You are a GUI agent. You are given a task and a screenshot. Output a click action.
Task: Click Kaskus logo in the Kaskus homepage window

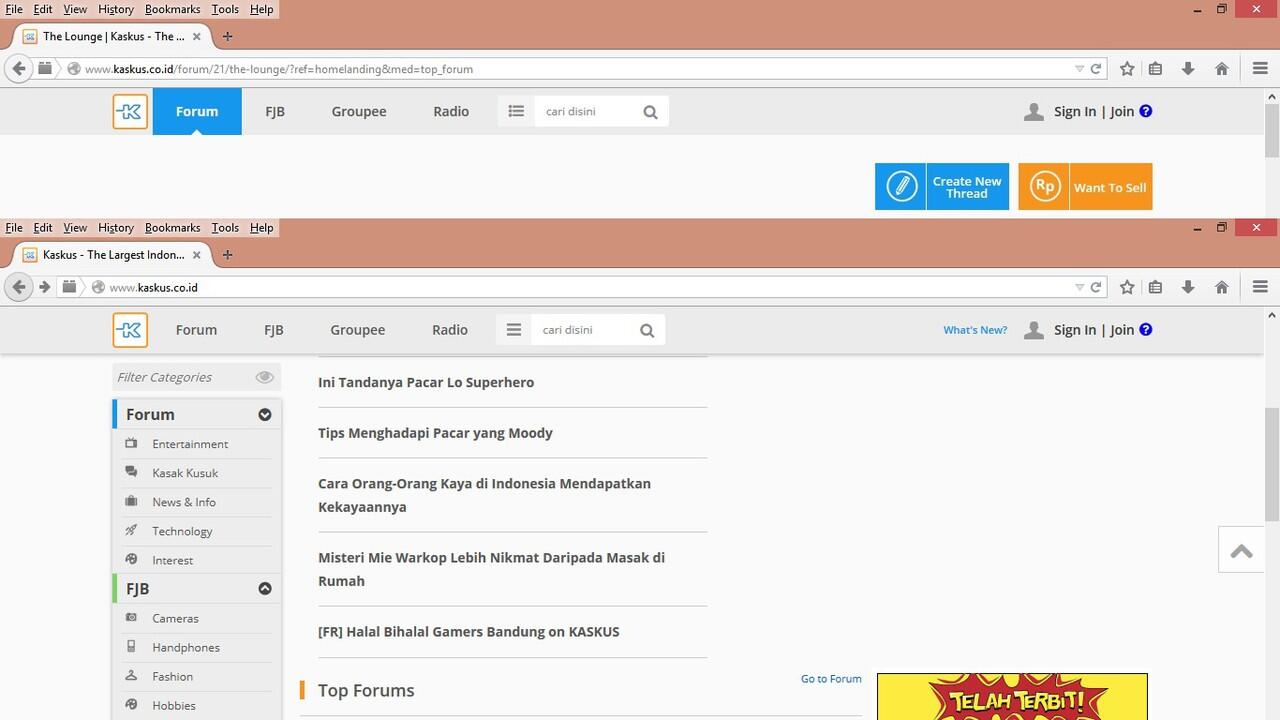coord(130,330)
